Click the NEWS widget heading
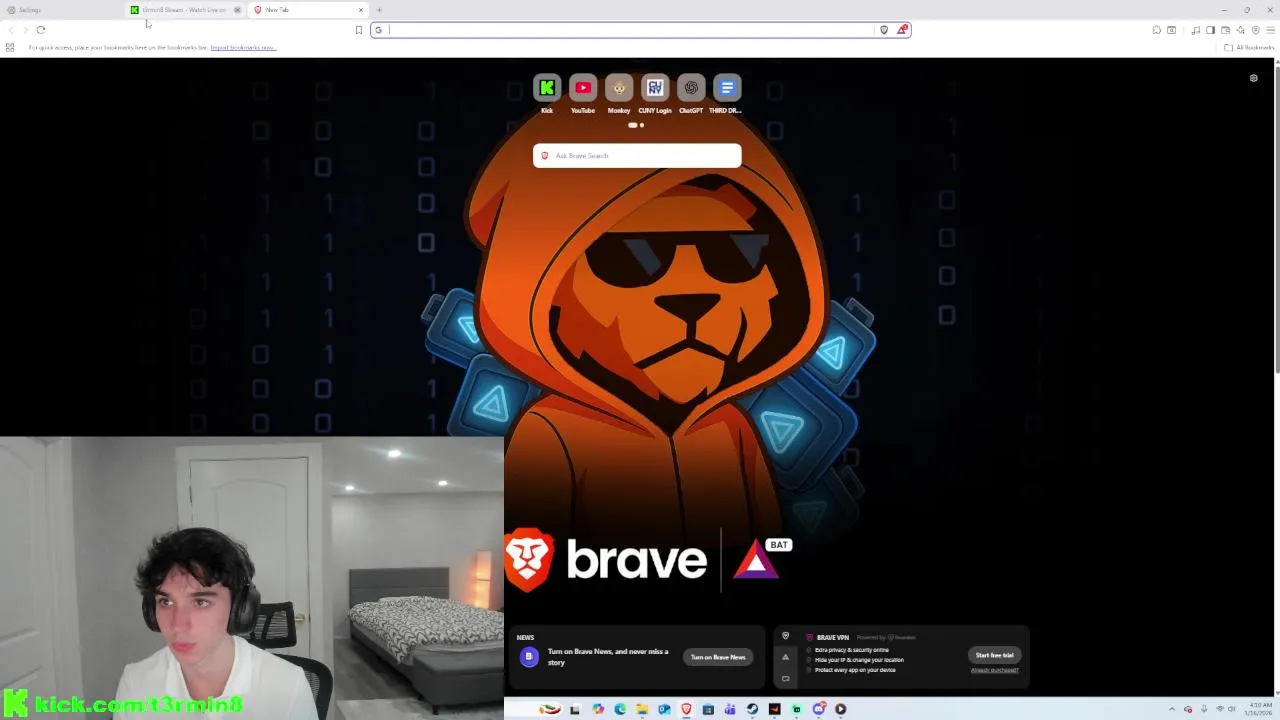The height and width of the screenshot is (720, 1280). [525, 637]
